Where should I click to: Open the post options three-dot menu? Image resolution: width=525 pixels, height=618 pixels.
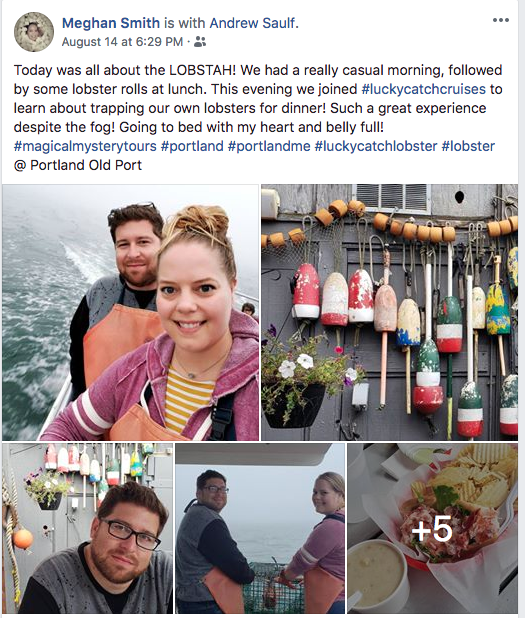click(x=501, y=20)
